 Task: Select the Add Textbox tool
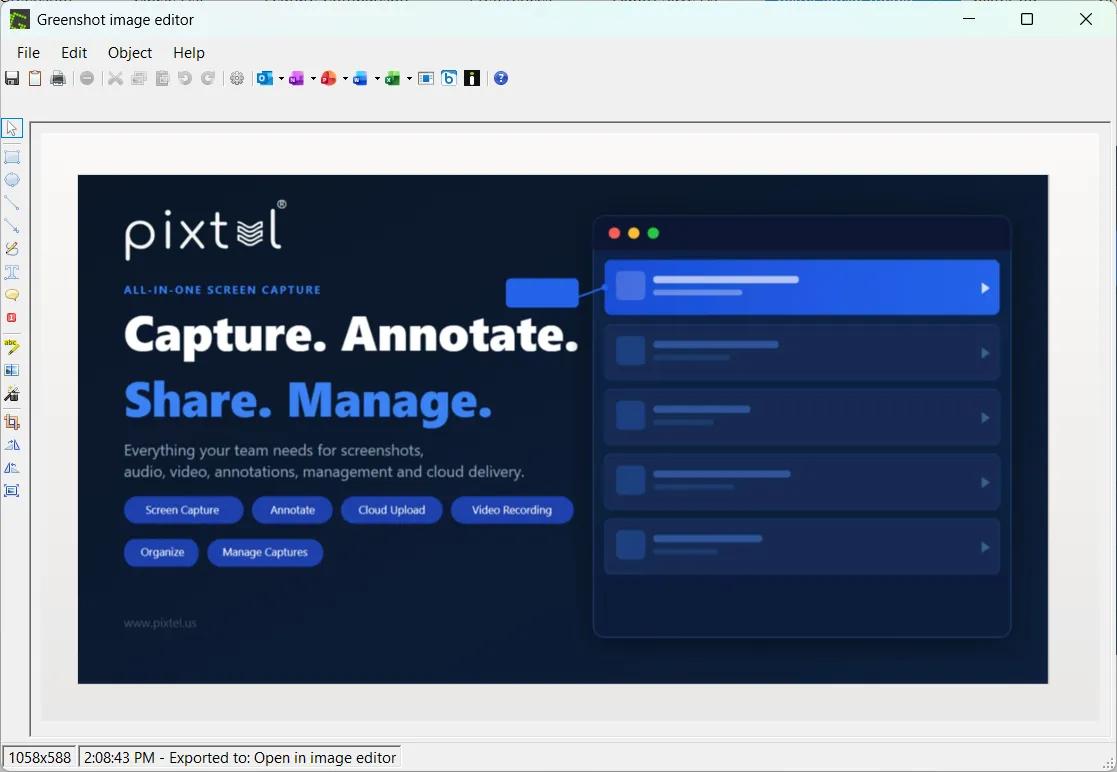point(12,272)
